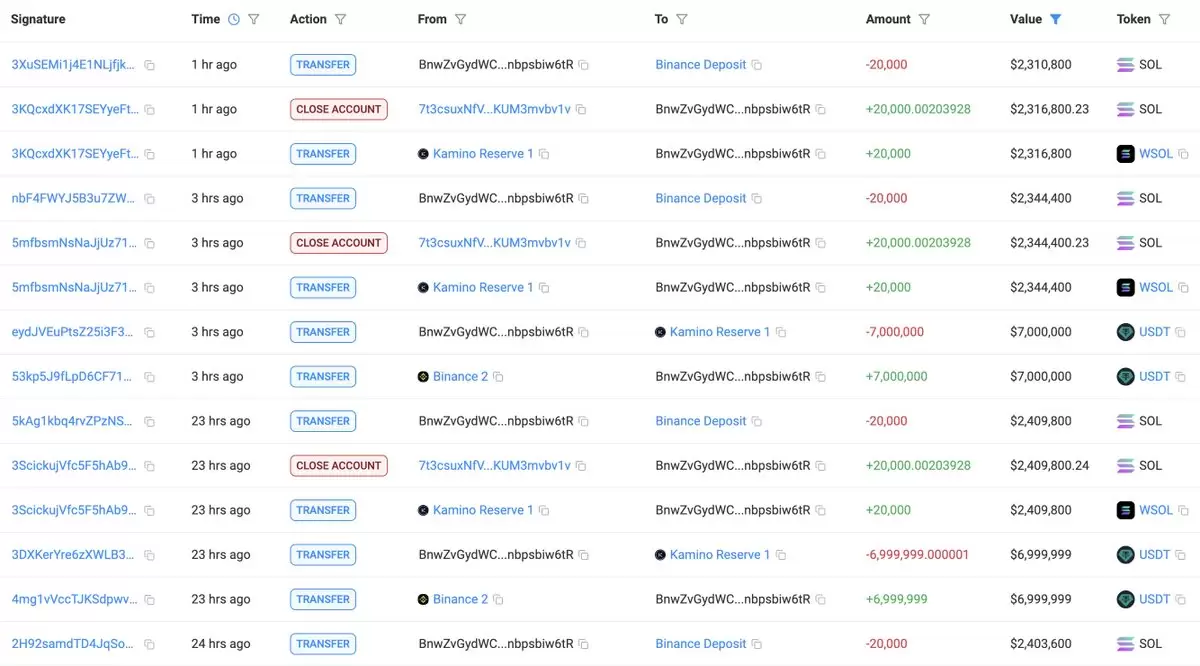The image size is (1200, 666).
Task: Open the Token column filter
Action: click(x=1164, y=19)
